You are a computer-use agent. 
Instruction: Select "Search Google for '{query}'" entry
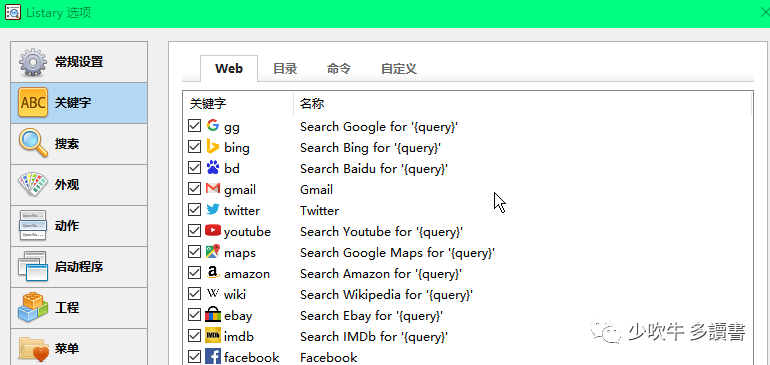click(379, 127)
